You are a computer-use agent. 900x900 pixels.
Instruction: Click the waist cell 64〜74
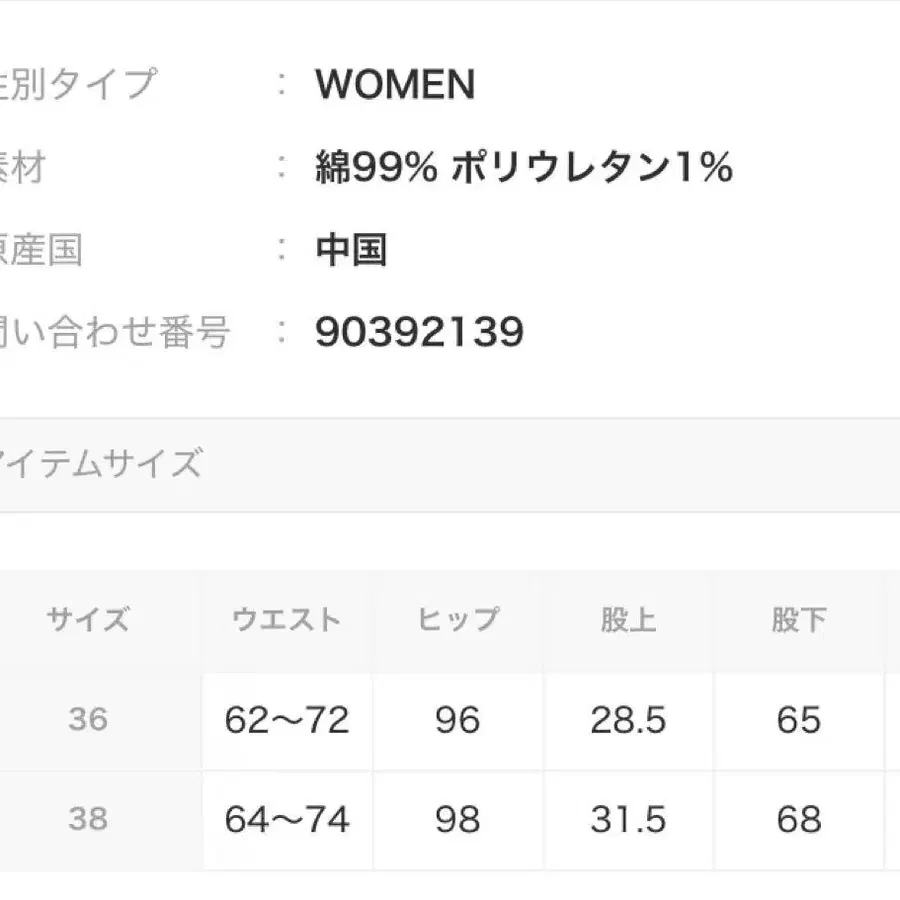286,820
